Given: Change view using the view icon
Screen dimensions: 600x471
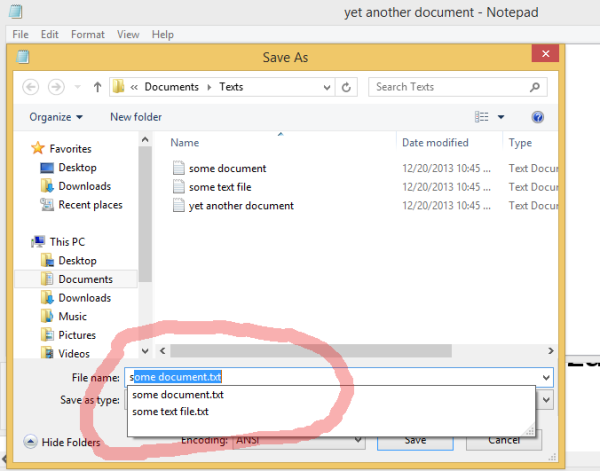Looking at the screenshot, I should (481, 117).
